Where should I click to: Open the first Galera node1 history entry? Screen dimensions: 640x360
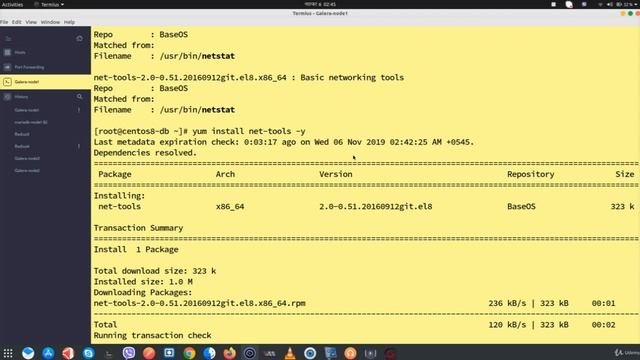click(27, 110)
